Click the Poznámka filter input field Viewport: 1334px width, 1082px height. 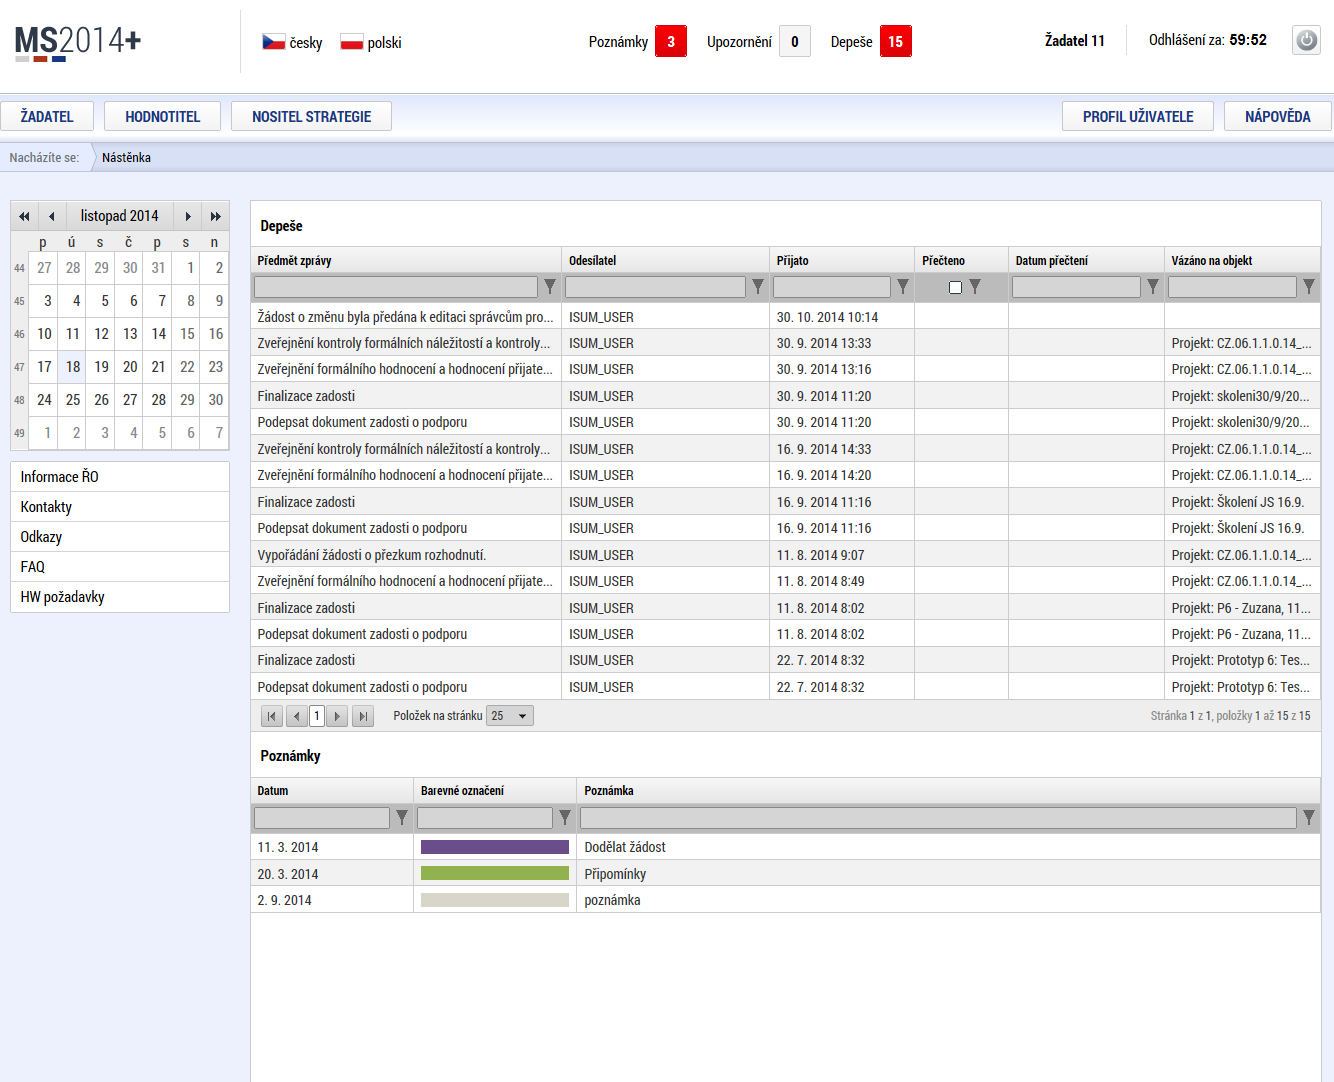pyautogui.click(x=938, y=817)
